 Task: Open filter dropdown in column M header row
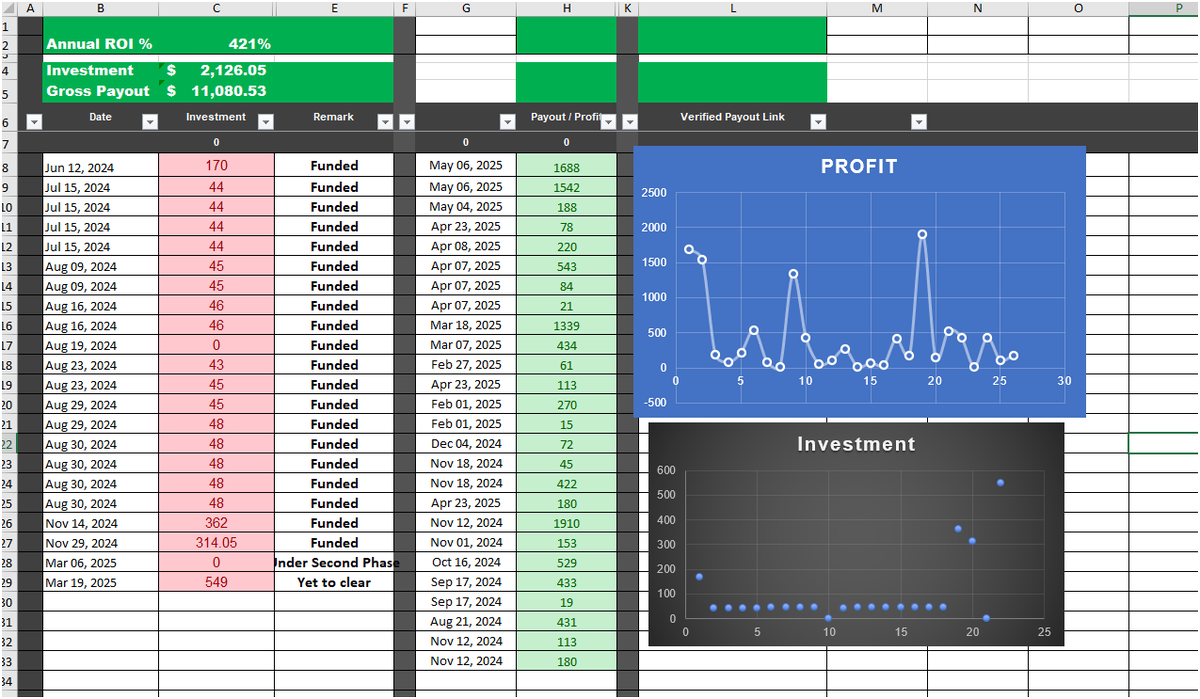pos(918,122)
